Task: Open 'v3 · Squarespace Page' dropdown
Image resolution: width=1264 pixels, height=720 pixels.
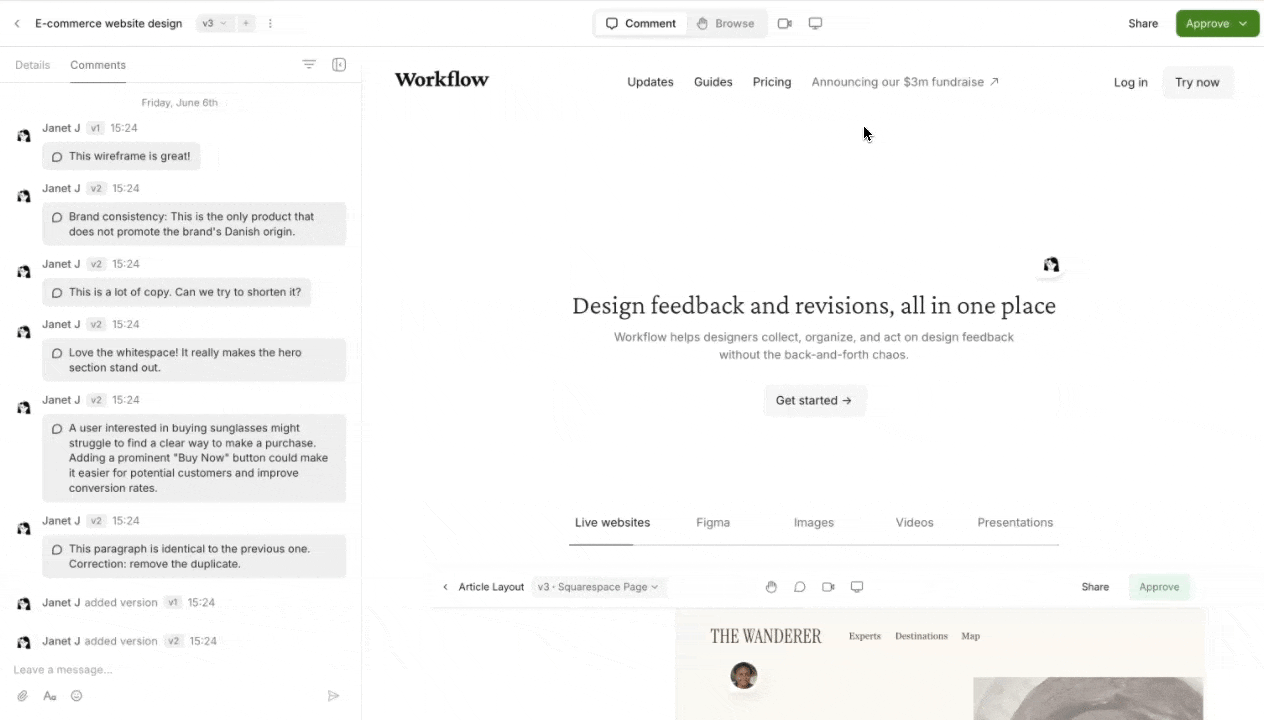Action: [x=598, y=587]
